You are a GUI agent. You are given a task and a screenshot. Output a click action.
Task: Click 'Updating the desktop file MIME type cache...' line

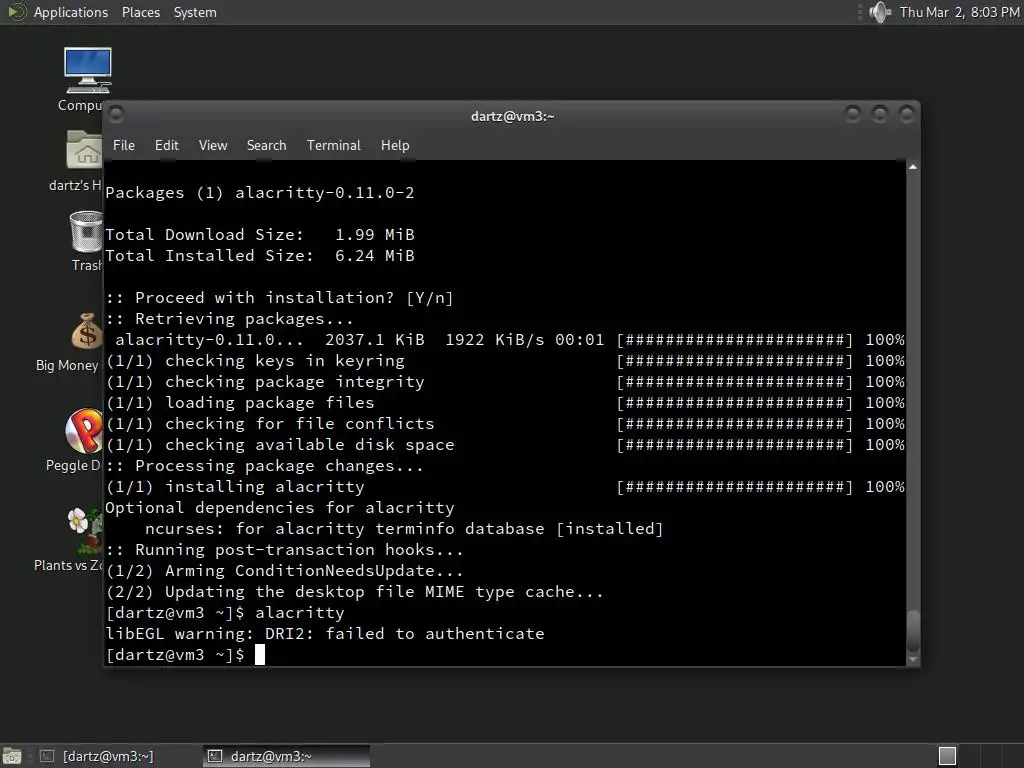(355, 592)
